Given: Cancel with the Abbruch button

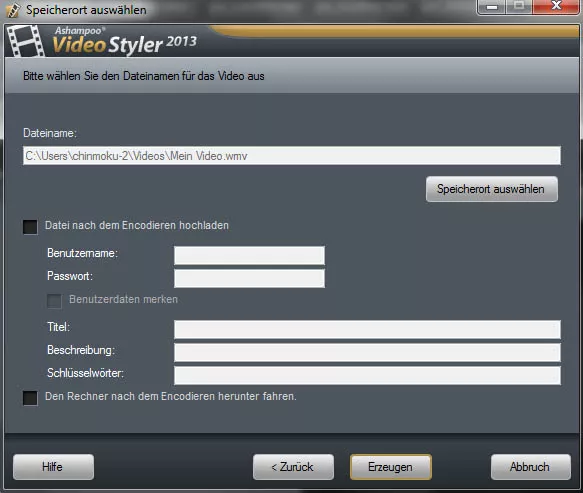Looking at the screenshot, I should pos(531,467).
